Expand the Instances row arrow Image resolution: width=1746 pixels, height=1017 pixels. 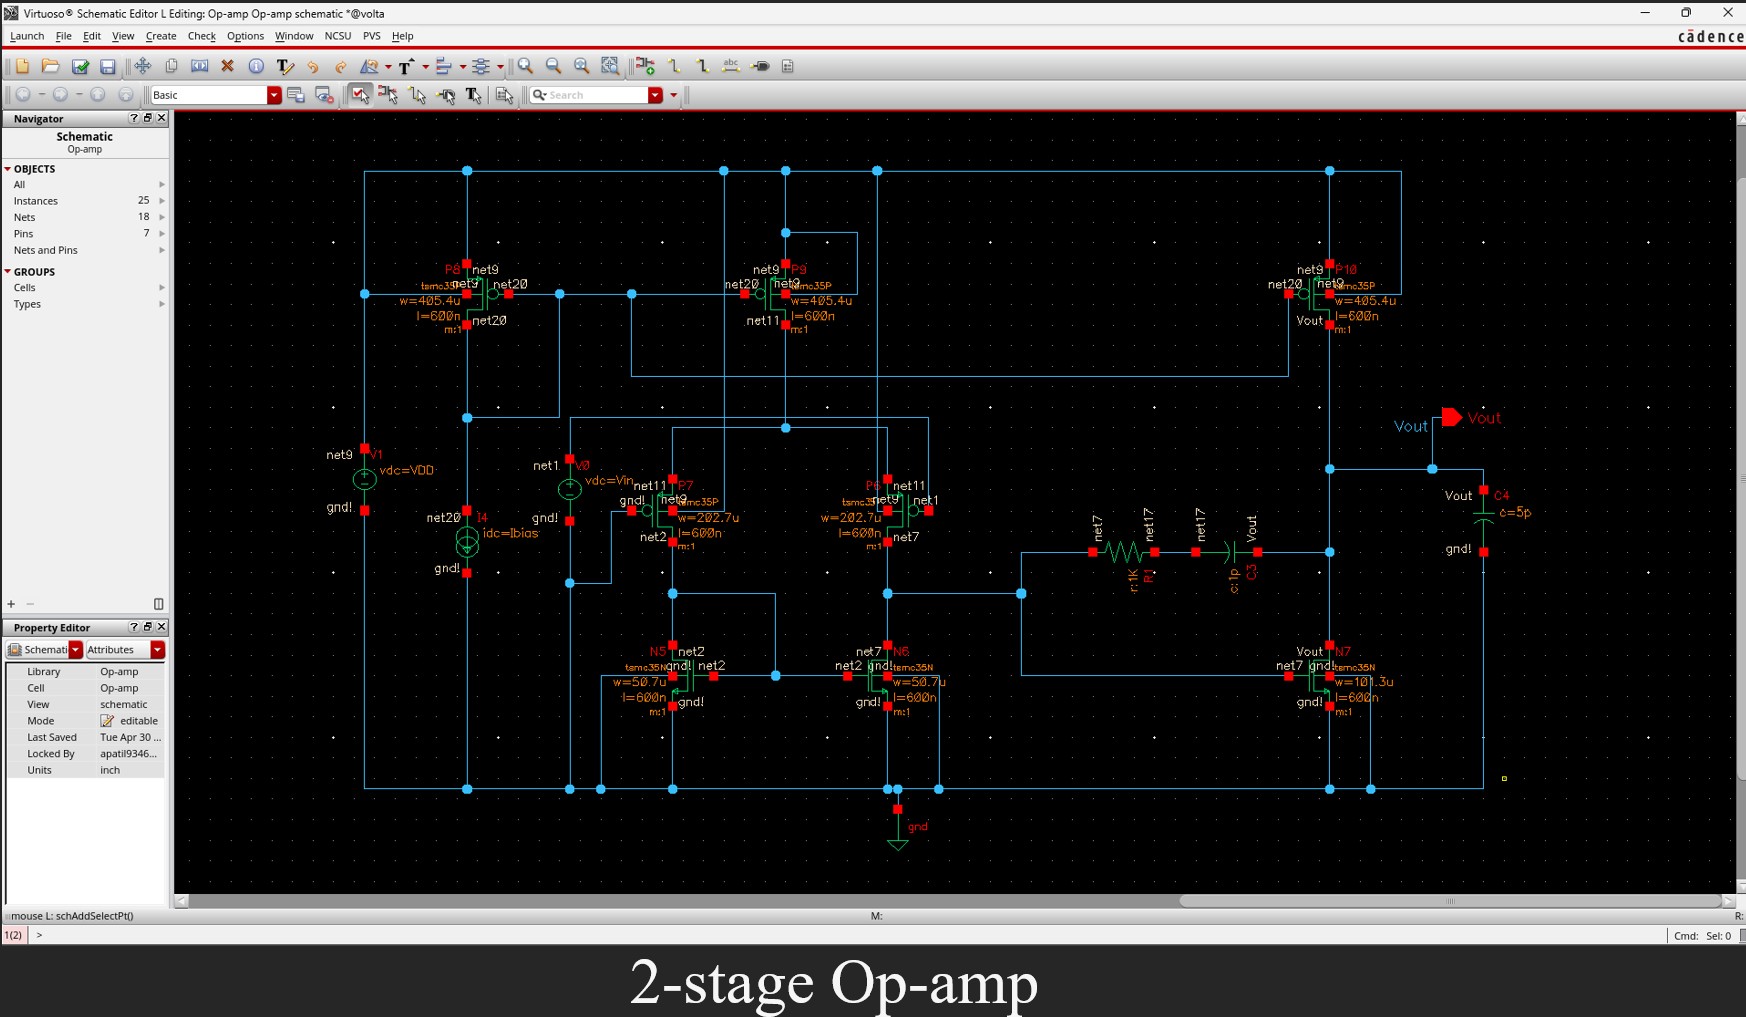(162, 201)
